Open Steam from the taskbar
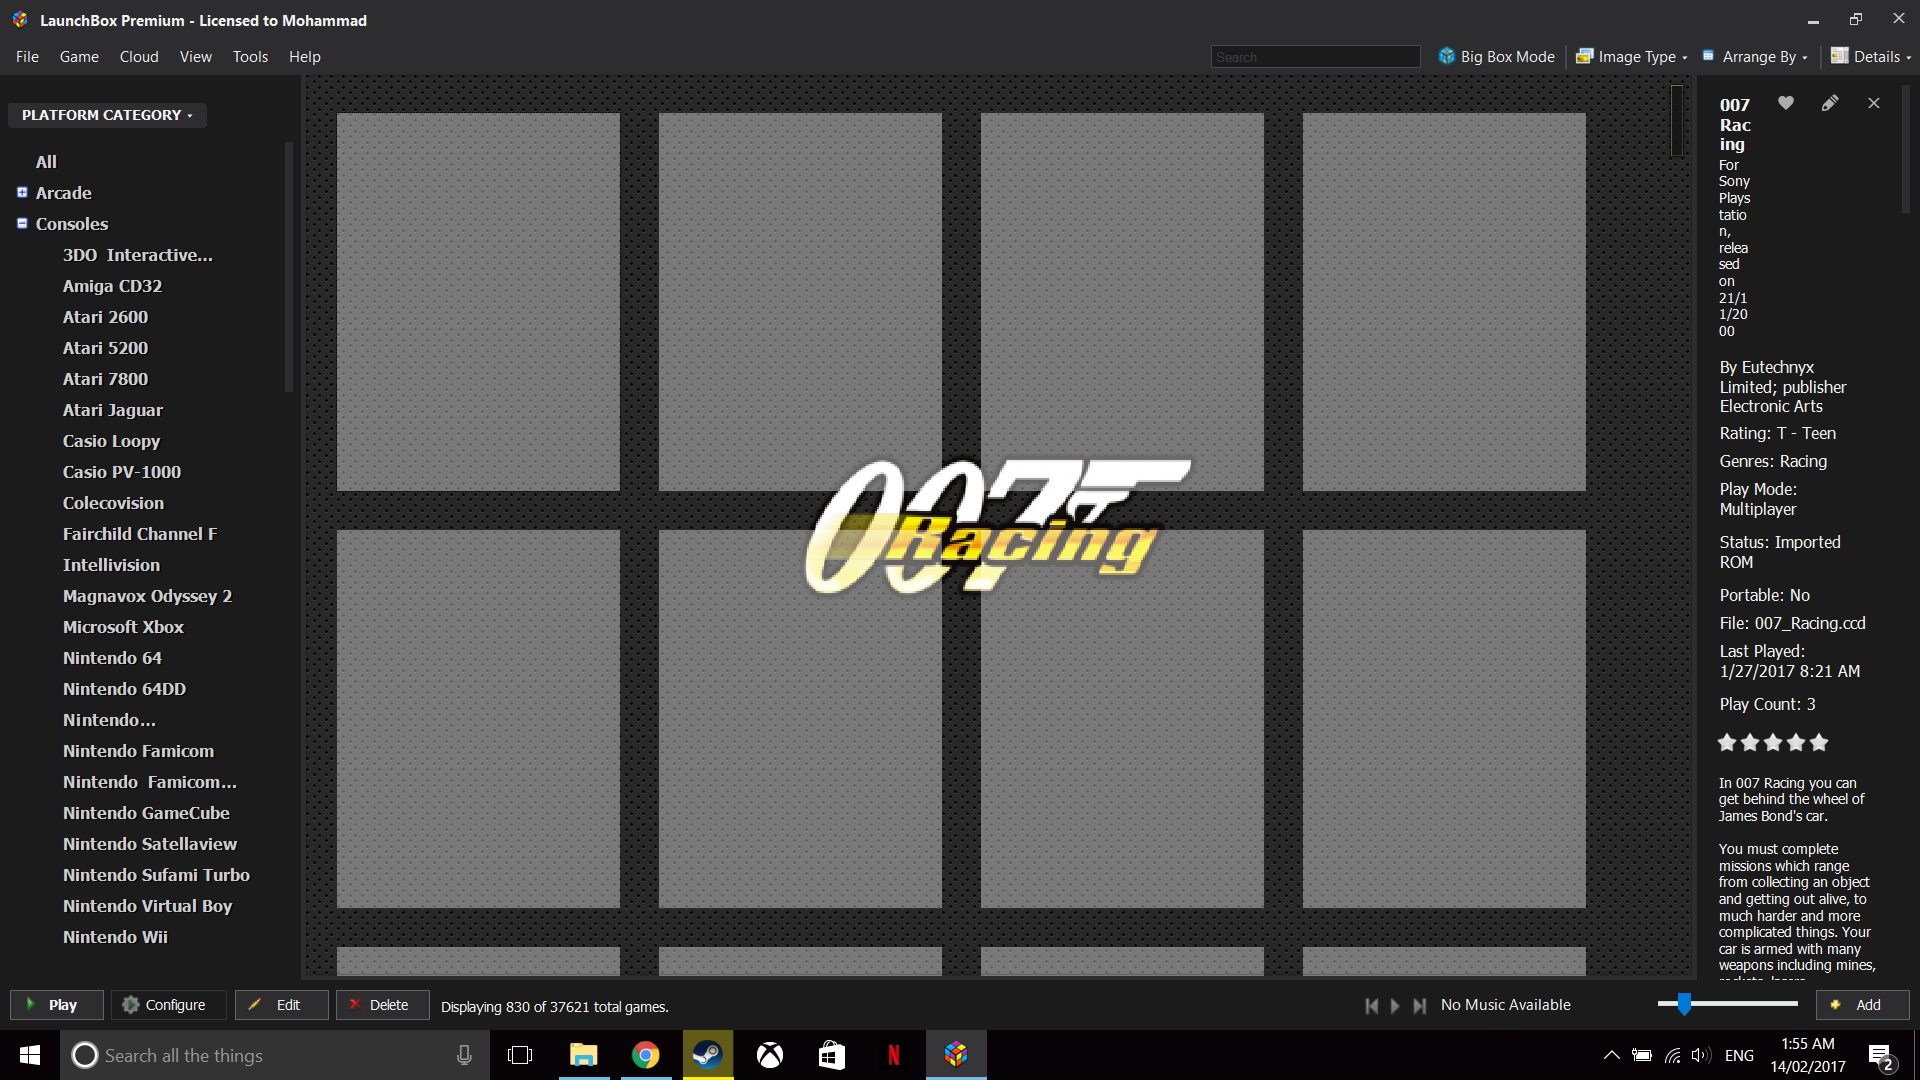This screenshot has height=1080, width=1920. point(707,1055)
